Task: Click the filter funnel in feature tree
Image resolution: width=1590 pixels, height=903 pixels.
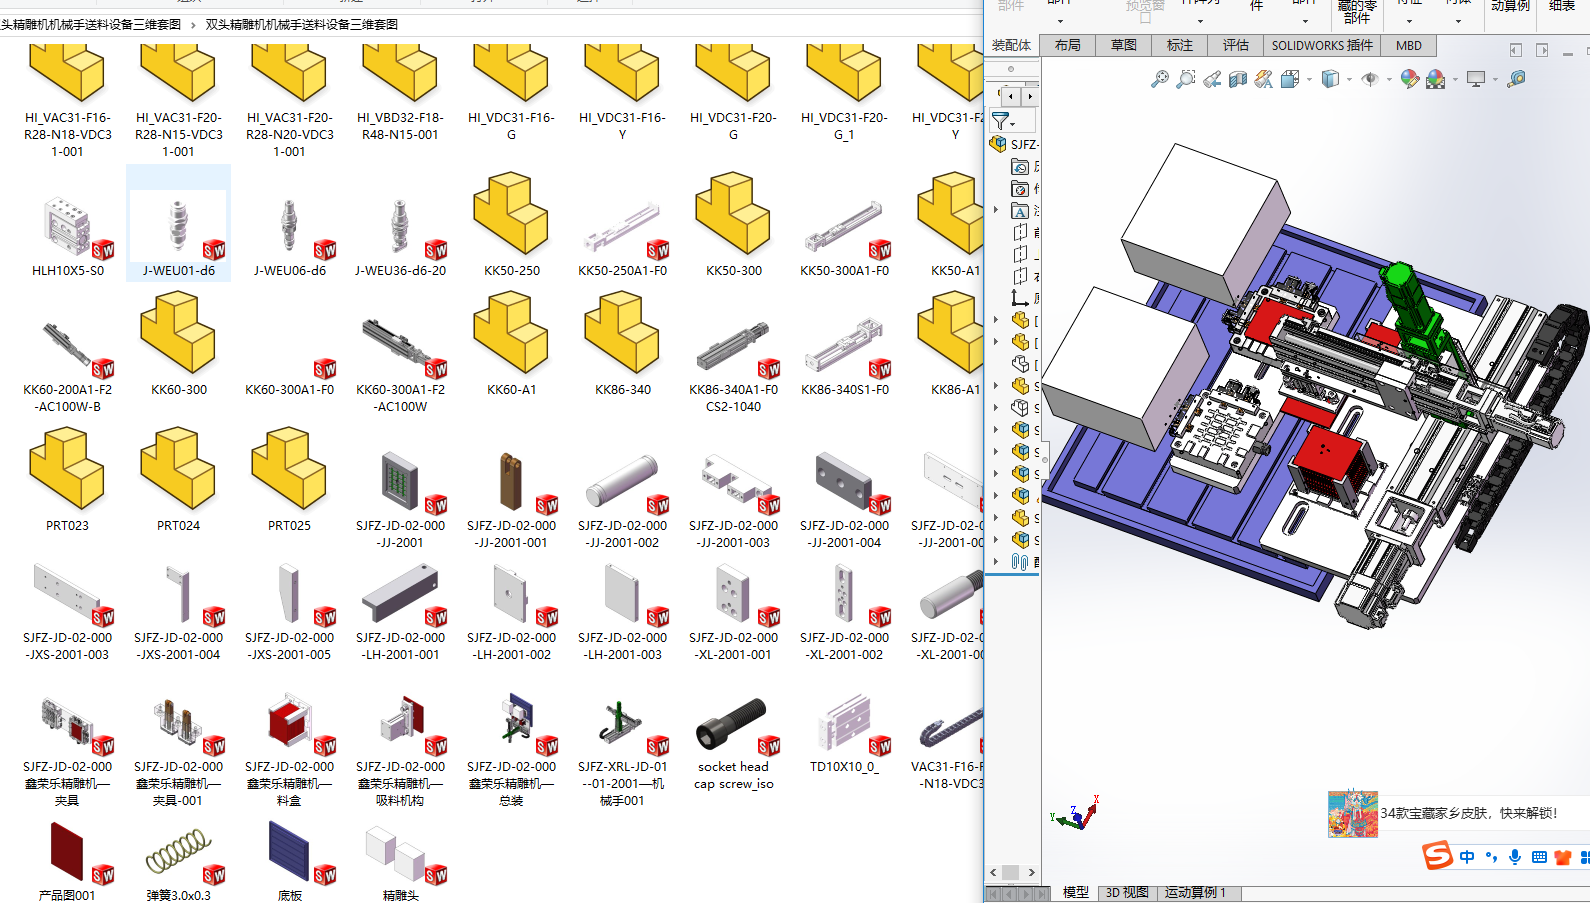Action: (1000, 121)
